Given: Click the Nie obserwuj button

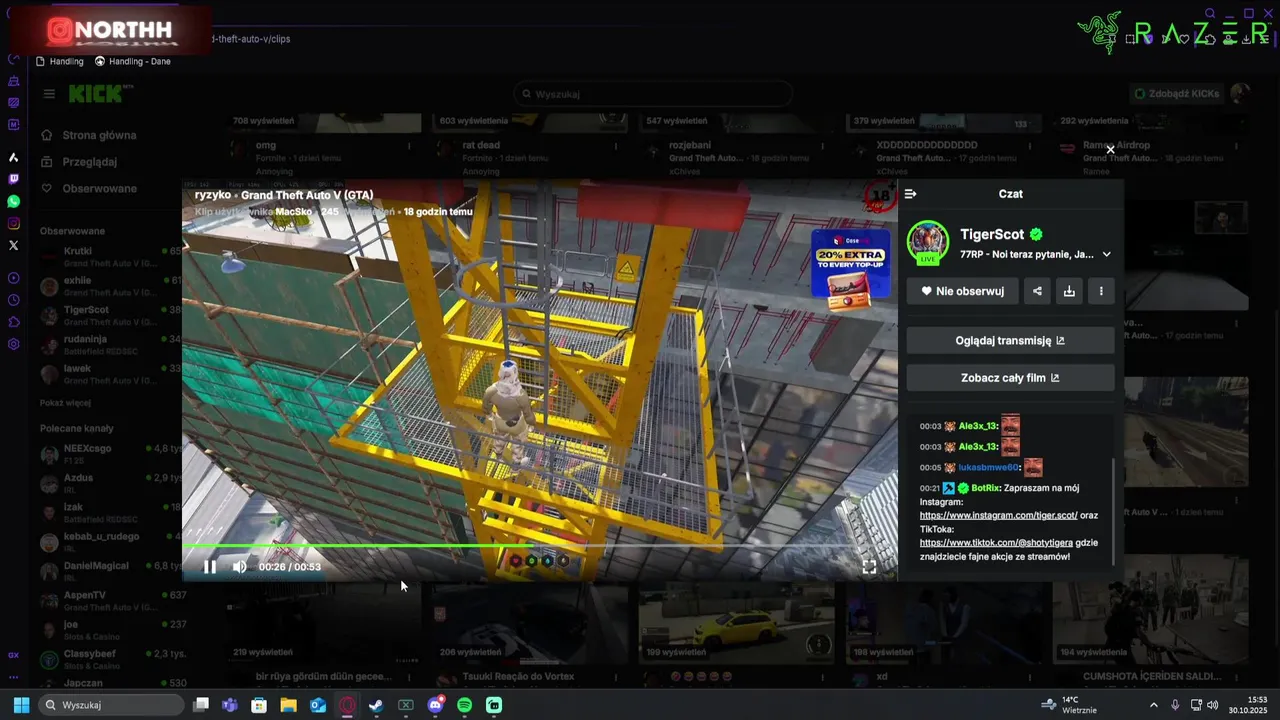Looking at the screenshot, I should (x=963, y=291).
